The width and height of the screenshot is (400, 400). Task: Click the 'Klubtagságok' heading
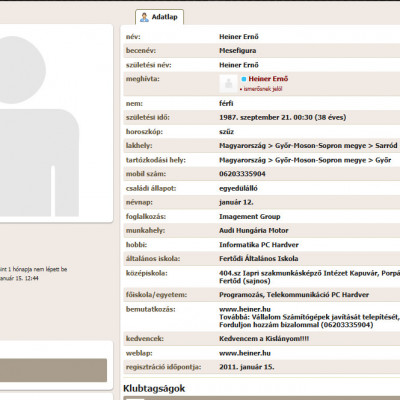click(154, 389)
